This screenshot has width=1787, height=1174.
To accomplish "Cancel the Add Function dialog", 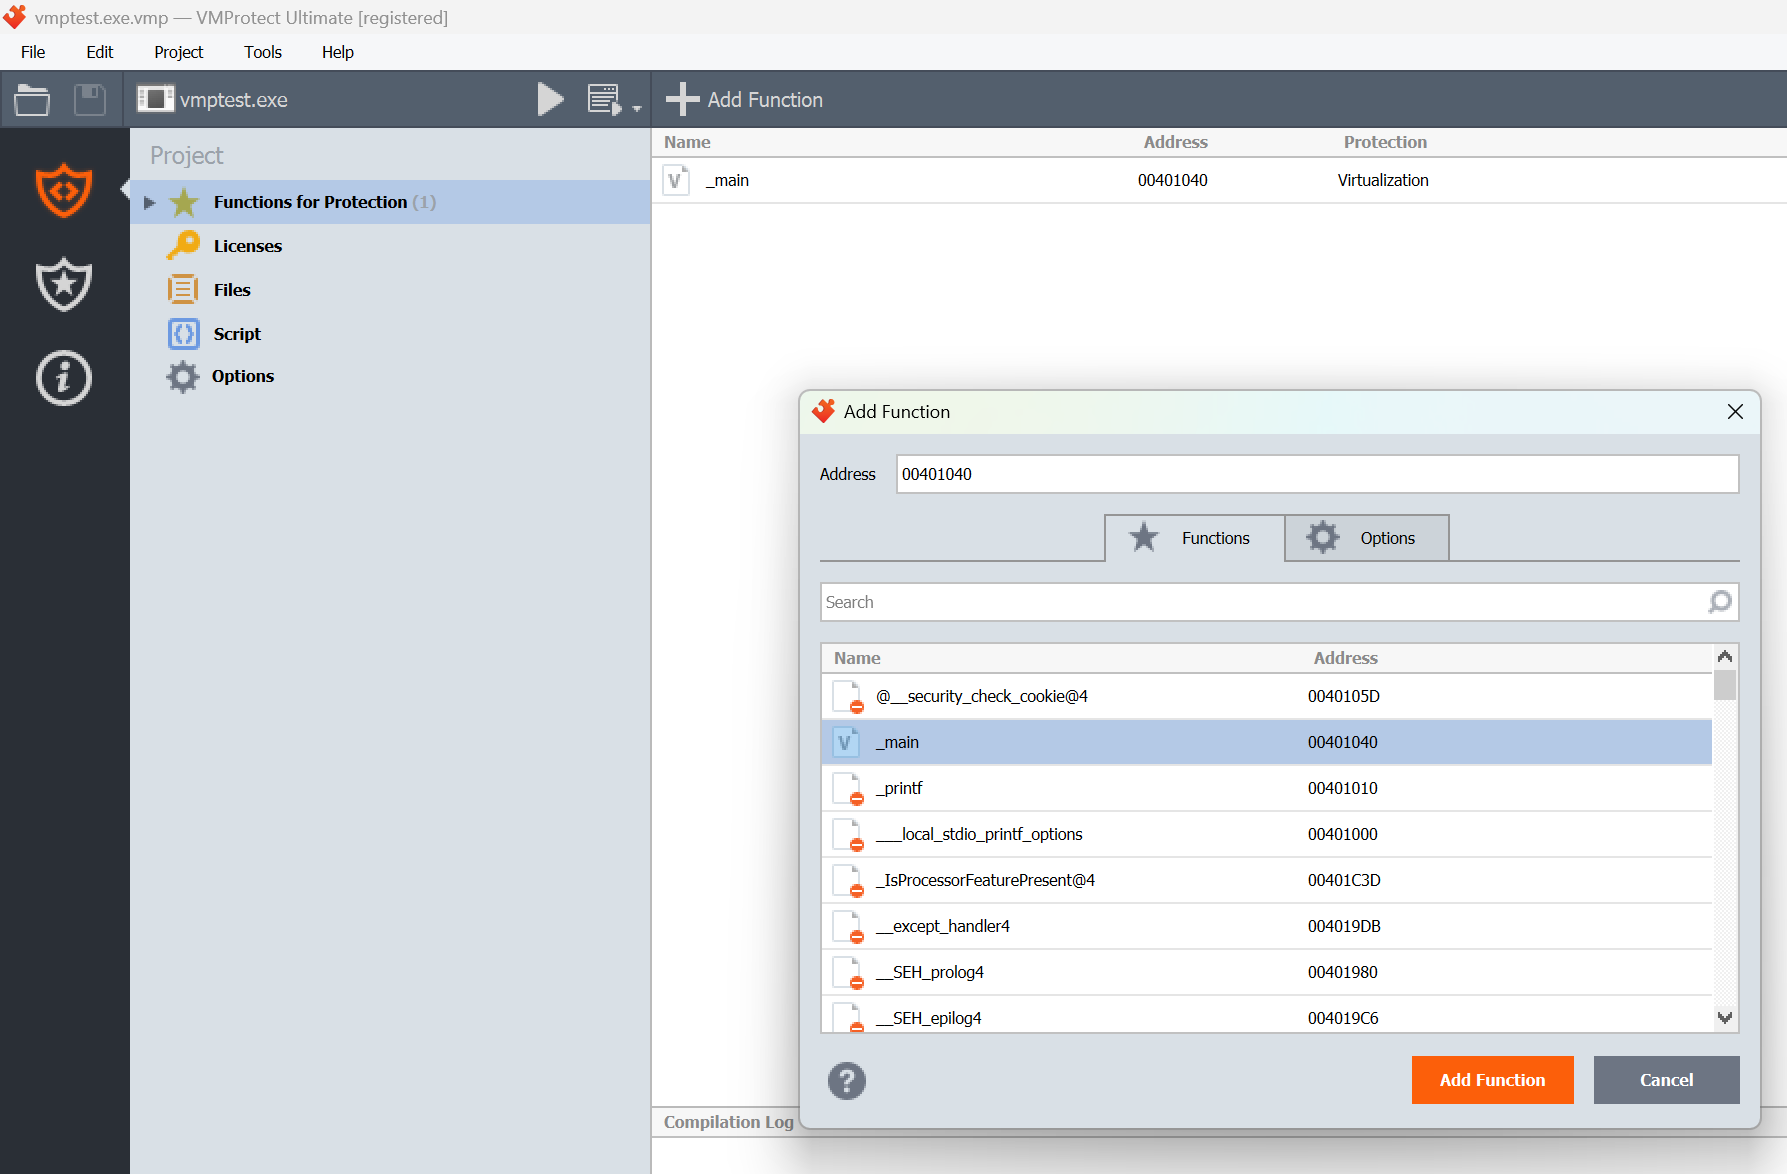I will pos(1666,1080).
